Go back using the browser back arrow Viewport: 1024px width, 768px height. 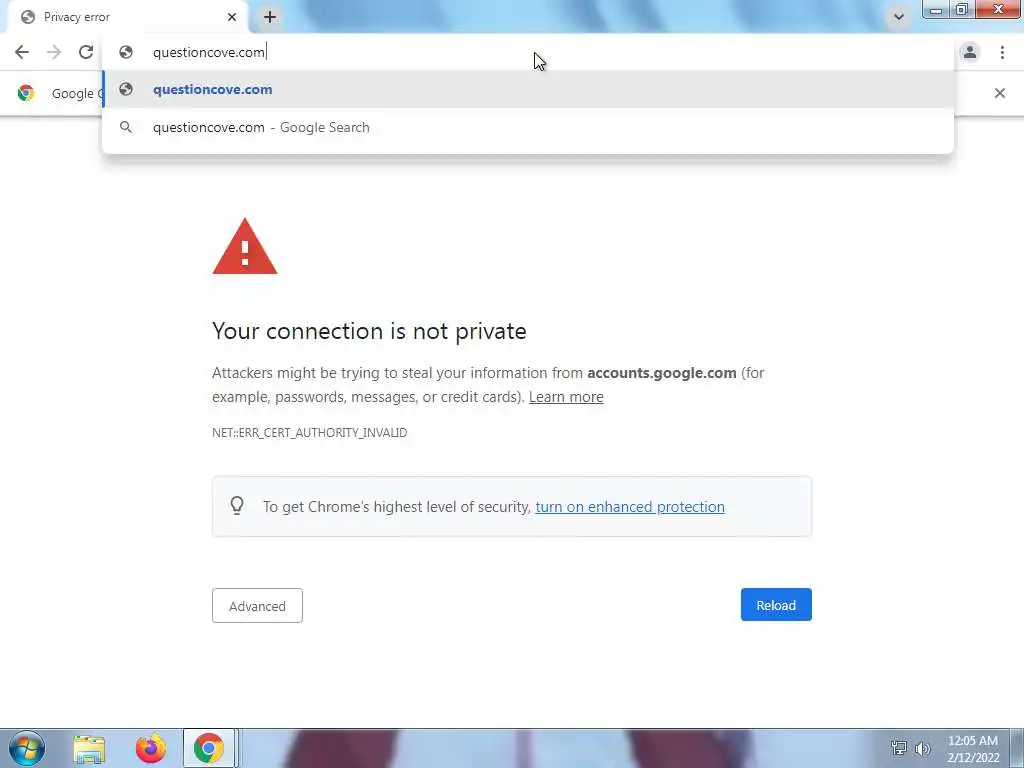pyautogui.click(x=22, y=52)
